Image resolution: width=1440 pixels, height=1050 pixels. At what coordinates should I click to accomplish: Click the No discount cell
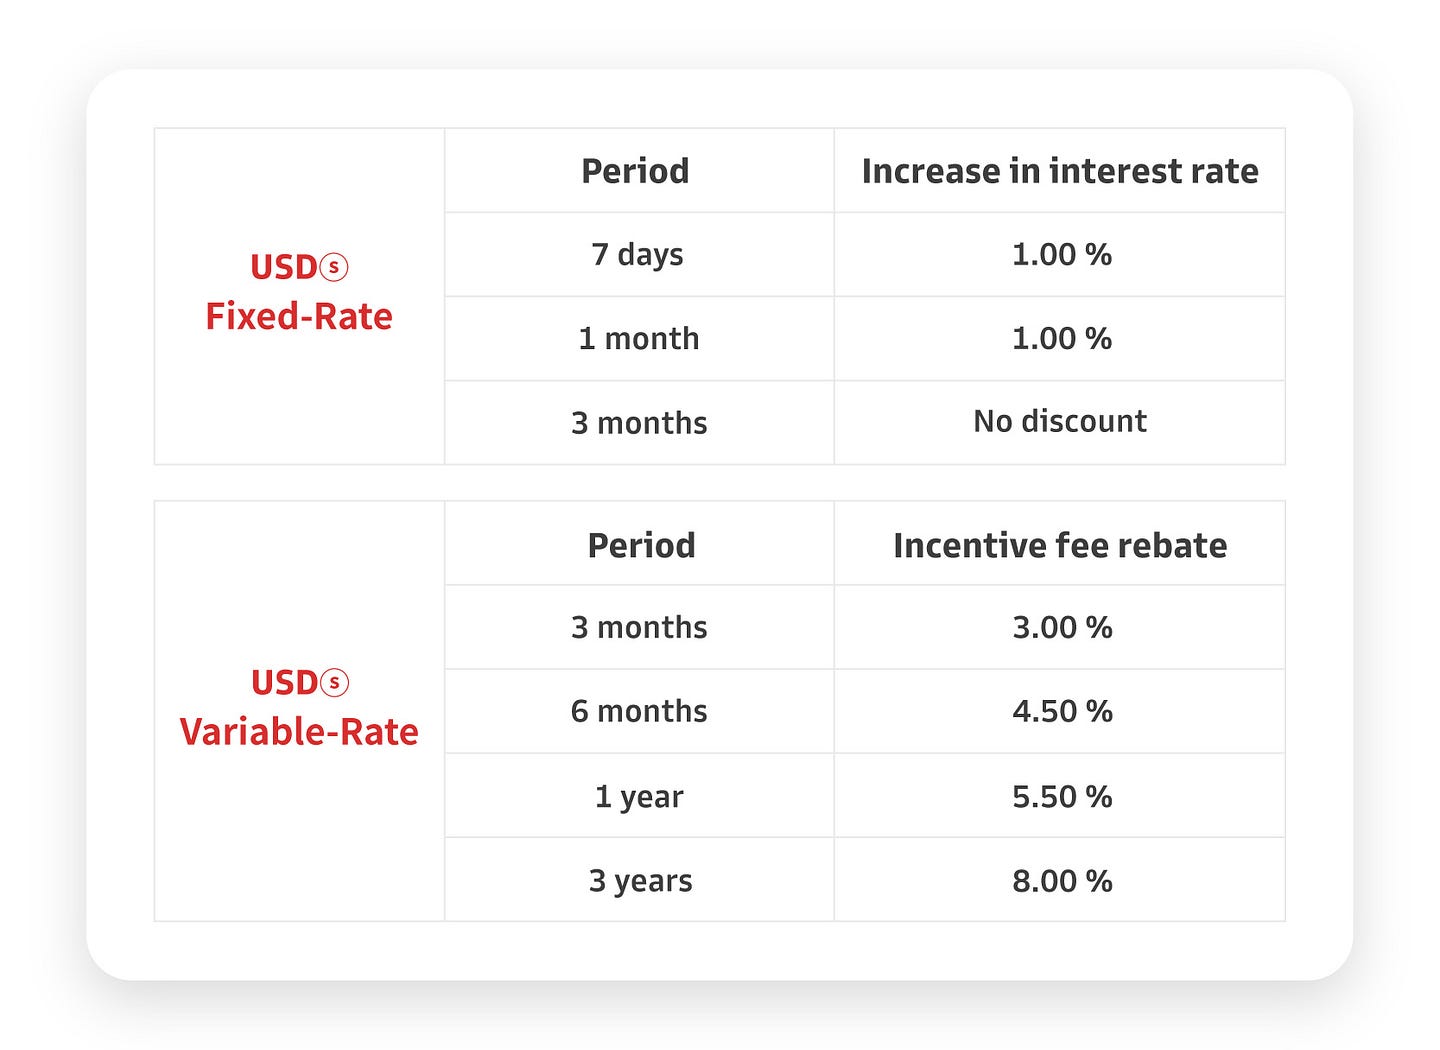1060,422
